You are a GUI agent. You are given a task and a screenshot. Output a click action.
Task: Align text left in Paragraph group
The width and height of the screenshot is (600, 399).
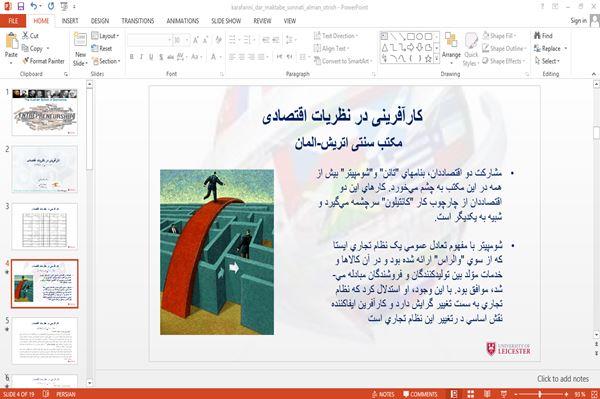[232, 57]
